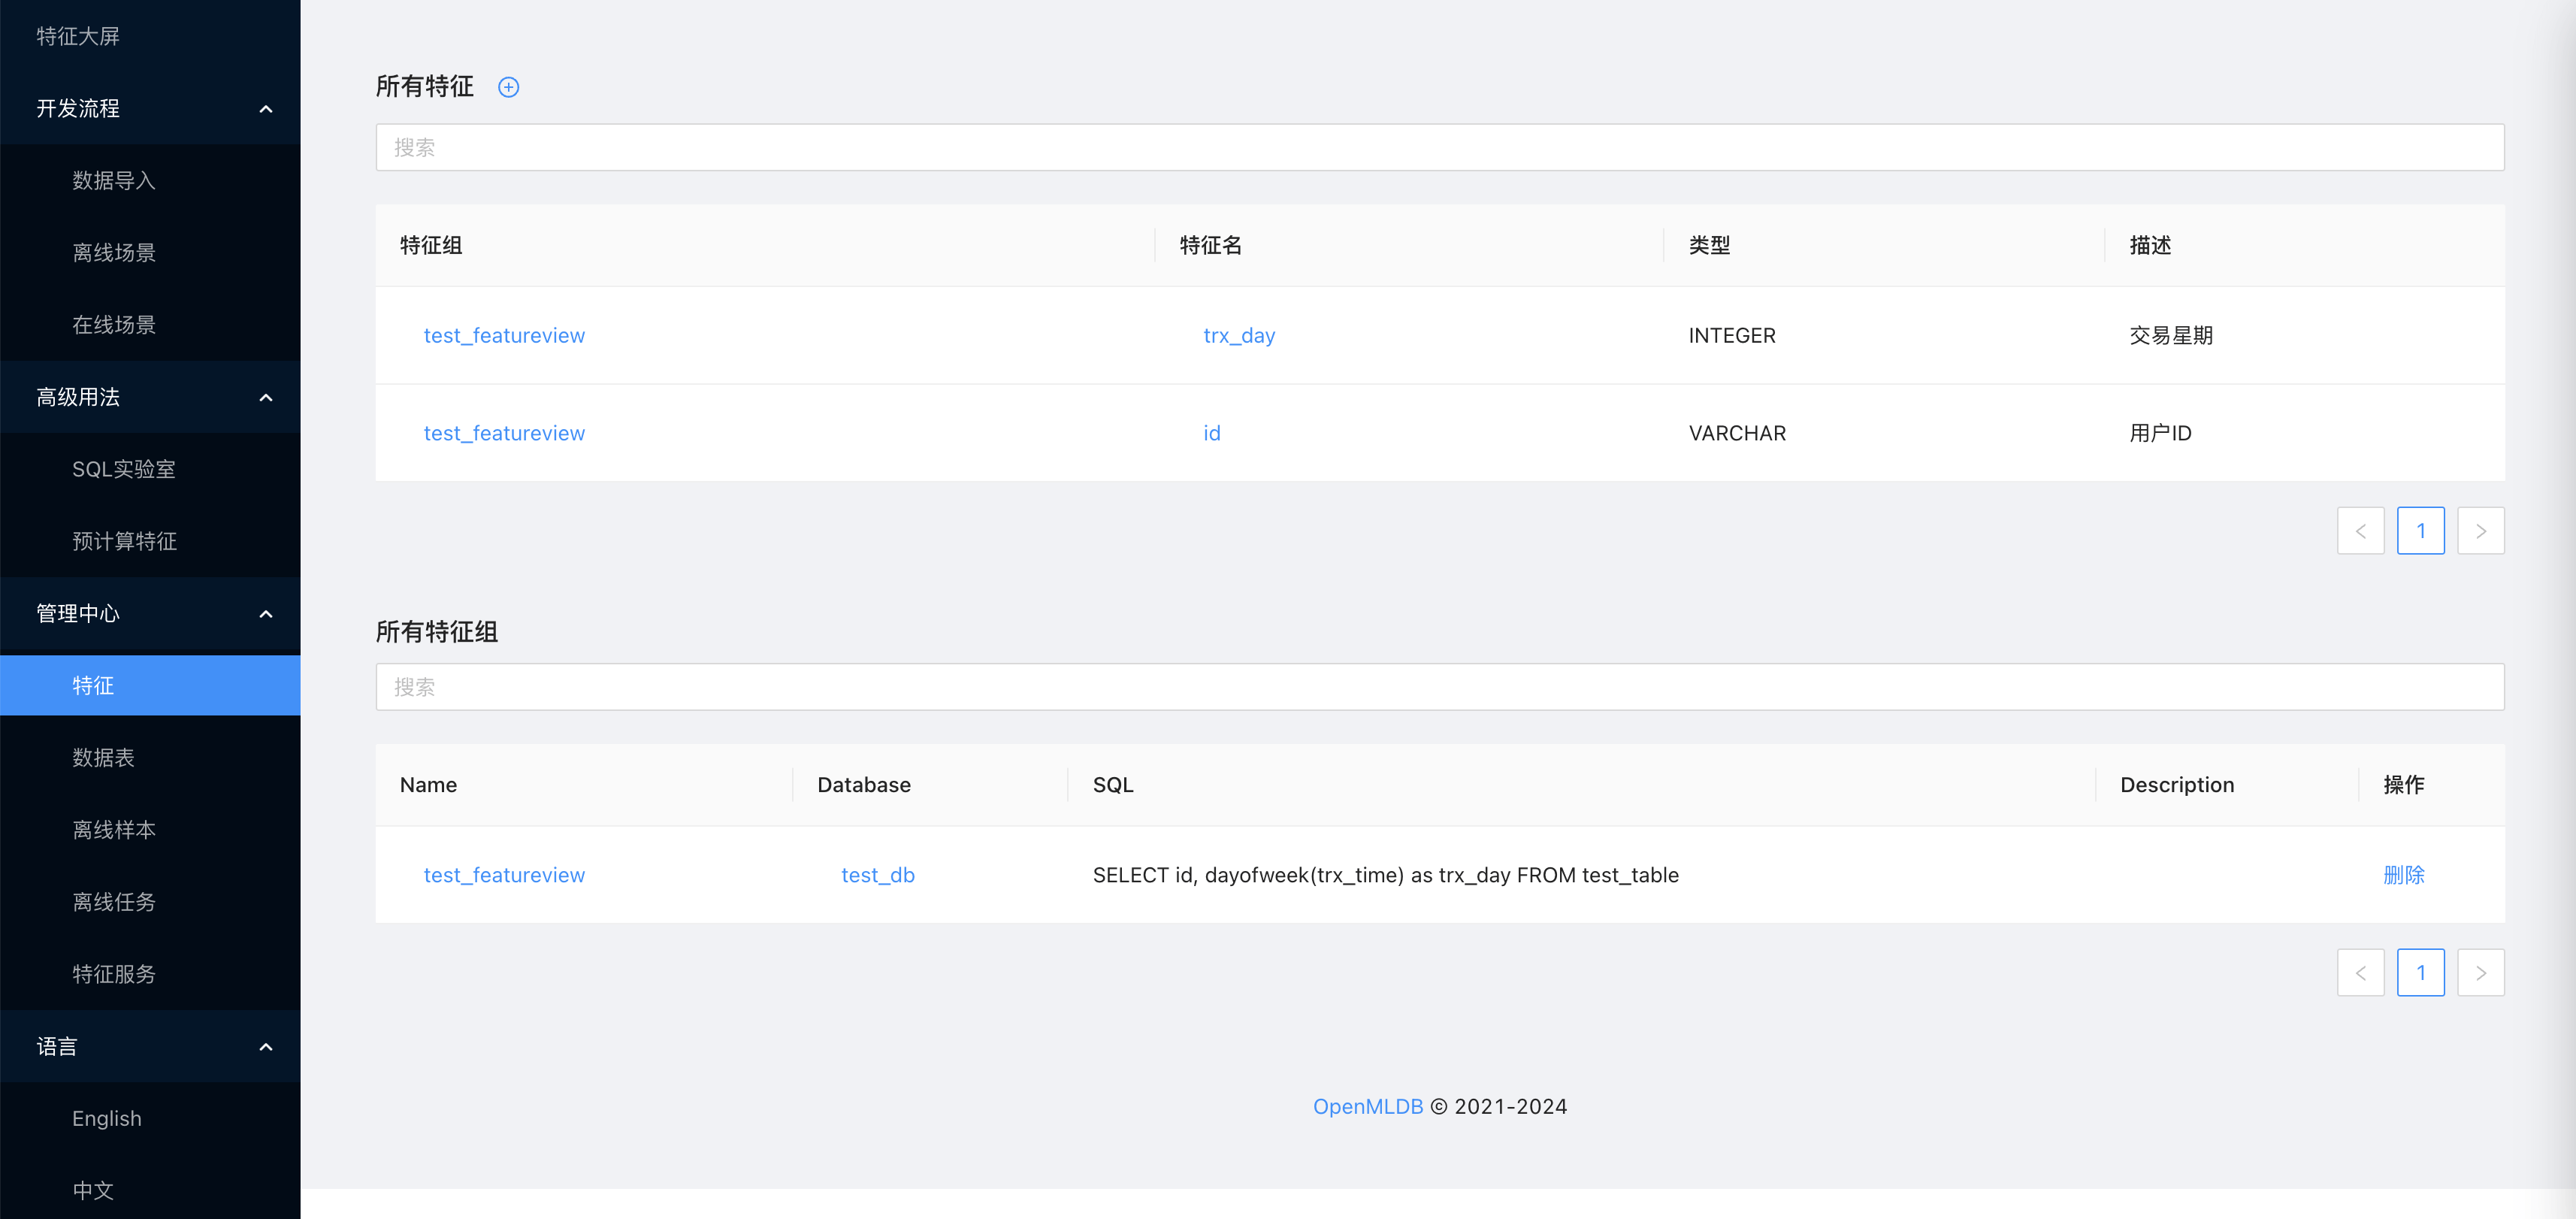This screenshot has width=2576, height=1219.
Task: Go to next page of features table
Action: click(2480, 531)
